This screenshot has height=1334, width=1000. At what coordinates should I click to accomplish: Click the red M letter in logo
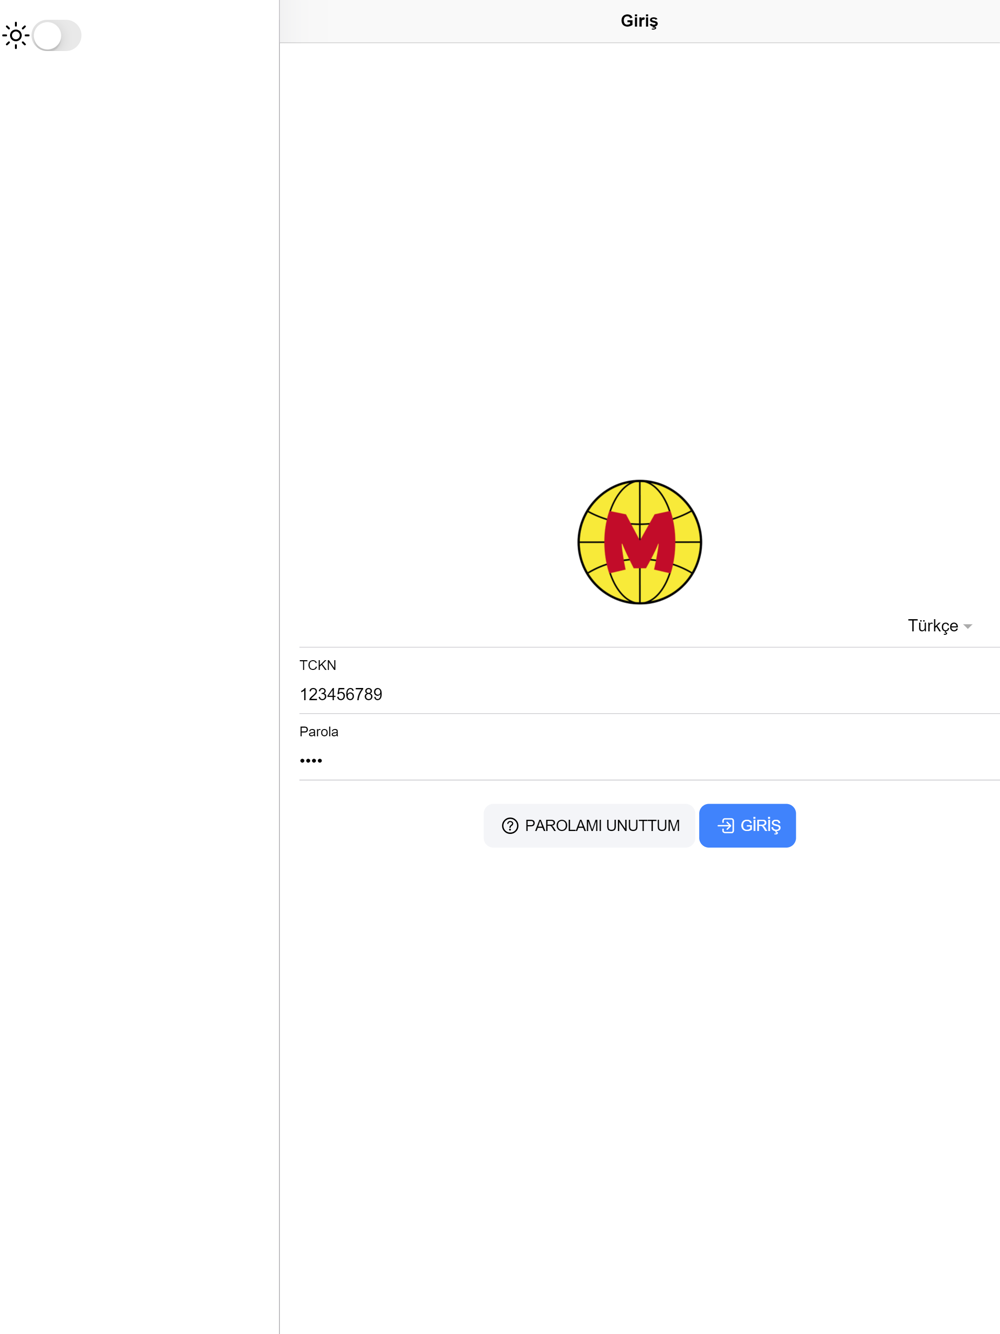640,542
